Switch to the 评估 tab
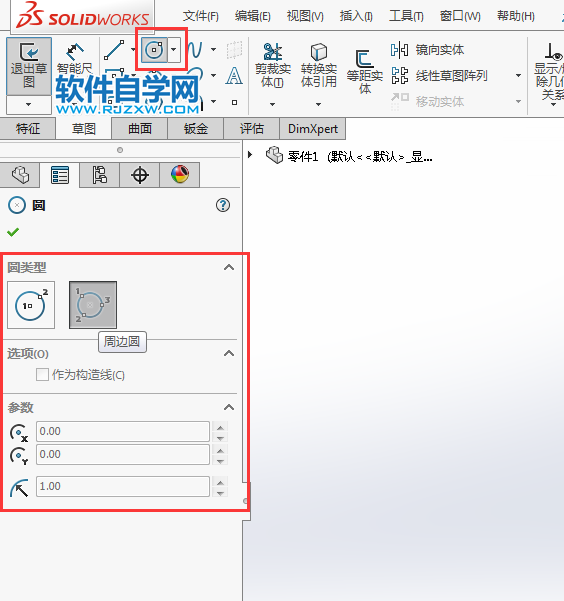564x601 pixels. [252, 128]
